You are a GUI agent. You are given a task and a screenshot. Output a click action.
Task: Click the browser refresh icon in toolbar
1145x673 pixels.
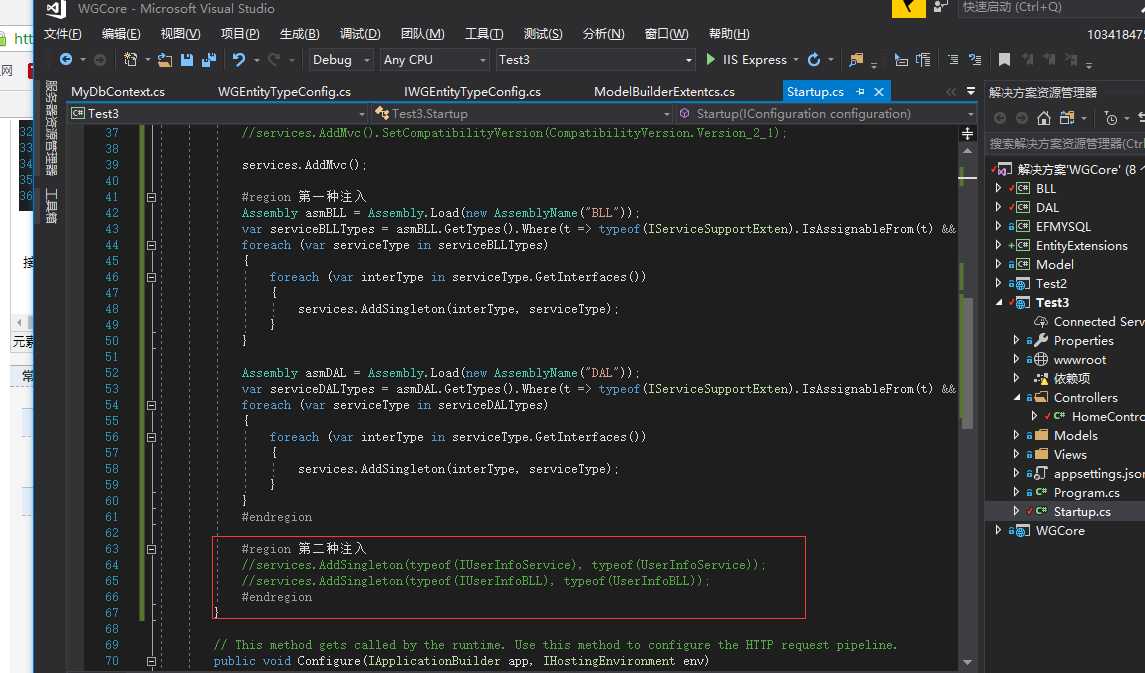[814, 60]
